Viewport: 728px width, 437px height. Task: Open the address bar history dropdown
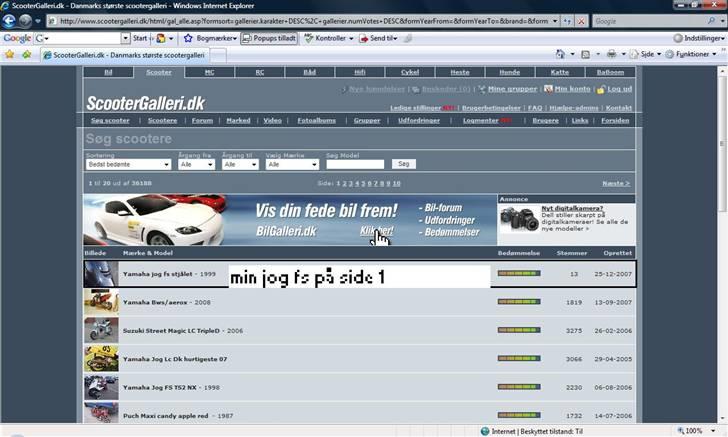(x=555, y=21)
